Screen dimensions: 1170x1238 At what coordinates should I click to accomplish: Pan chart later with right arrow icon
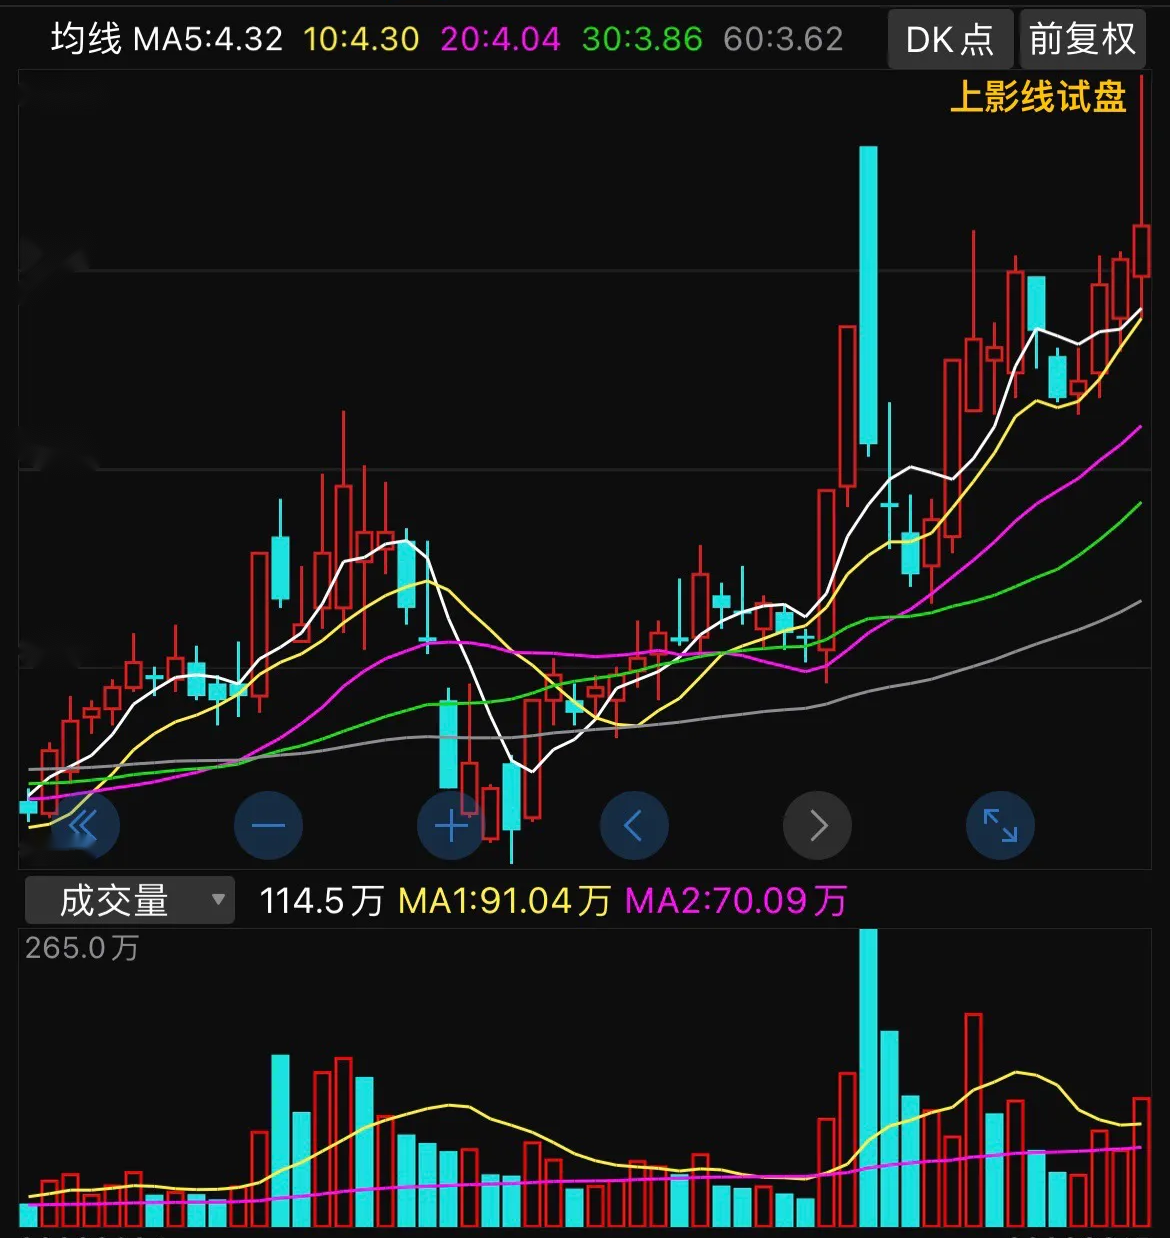coord(817,825)
